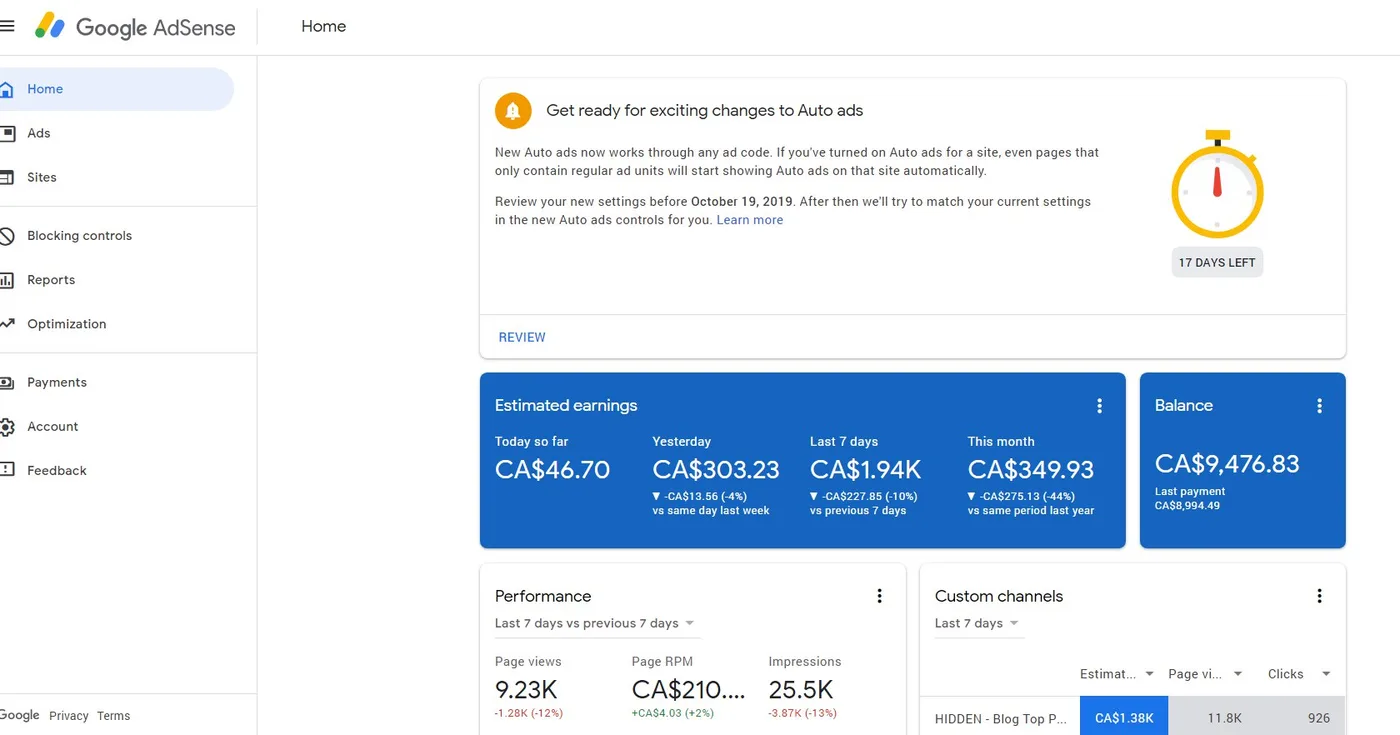
Task: Click Balance amount CA$9,476.83
Action: (1227, 464)
